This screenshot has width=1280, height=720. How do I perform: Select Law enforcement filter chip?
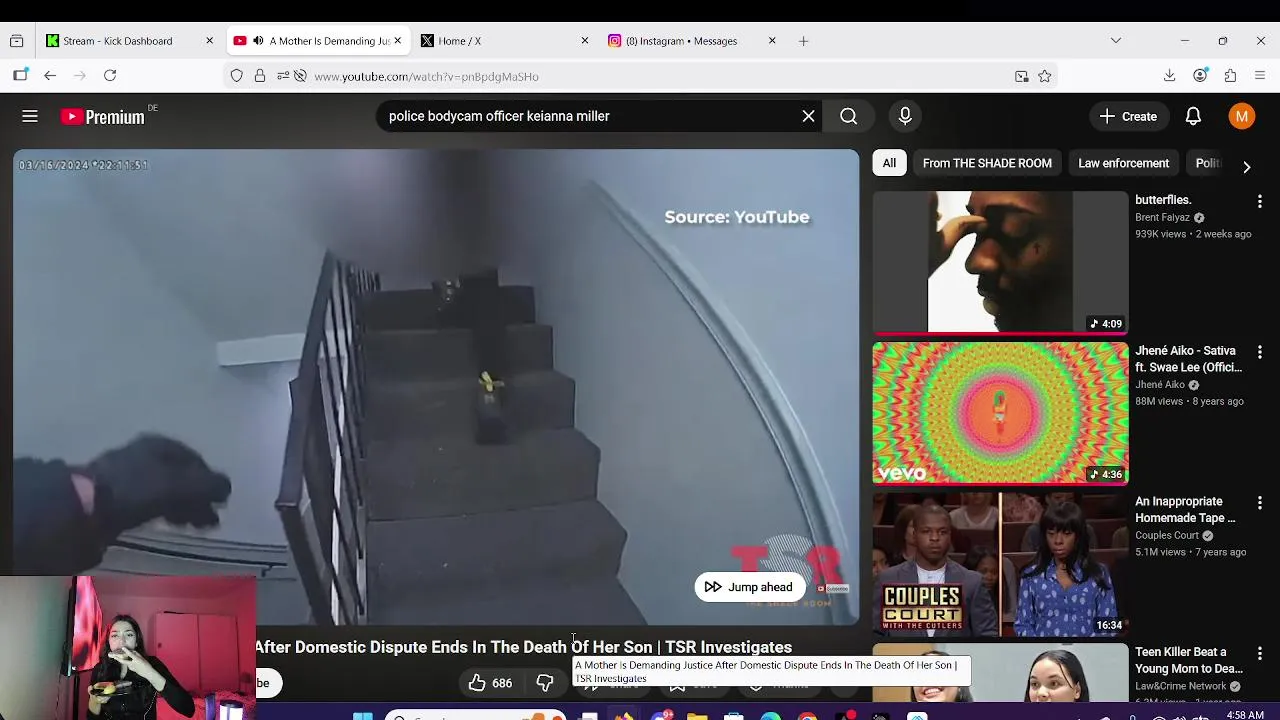click(x=1123, y=163)
